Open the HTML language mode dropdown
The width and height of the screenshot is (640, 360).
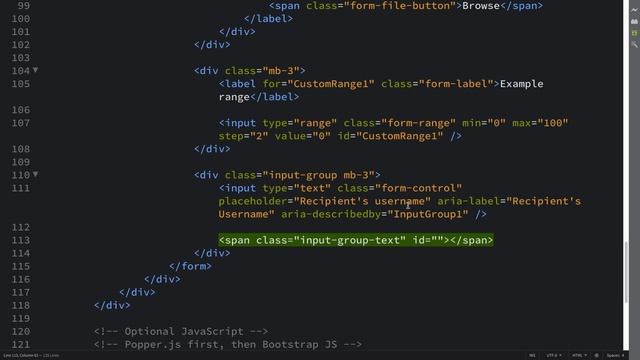579,356
